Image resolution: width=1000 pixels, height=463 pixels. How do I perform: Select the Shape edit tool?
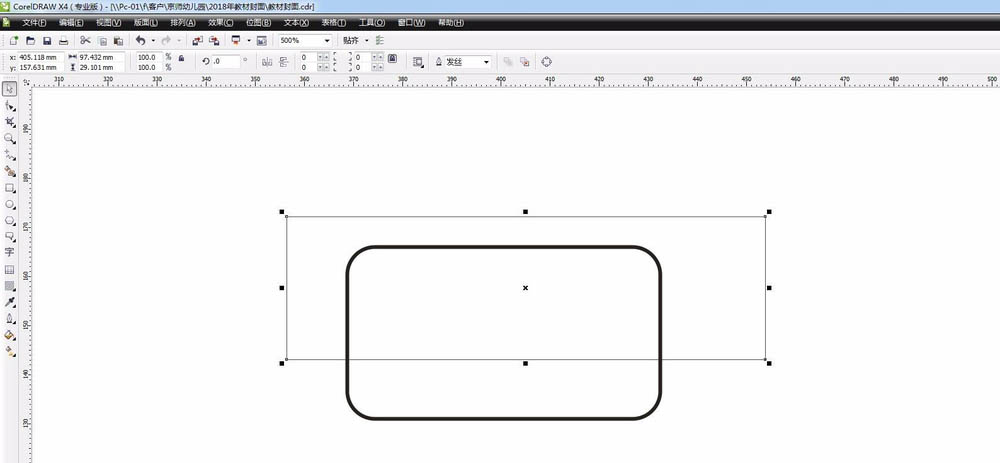coord(10,105)
